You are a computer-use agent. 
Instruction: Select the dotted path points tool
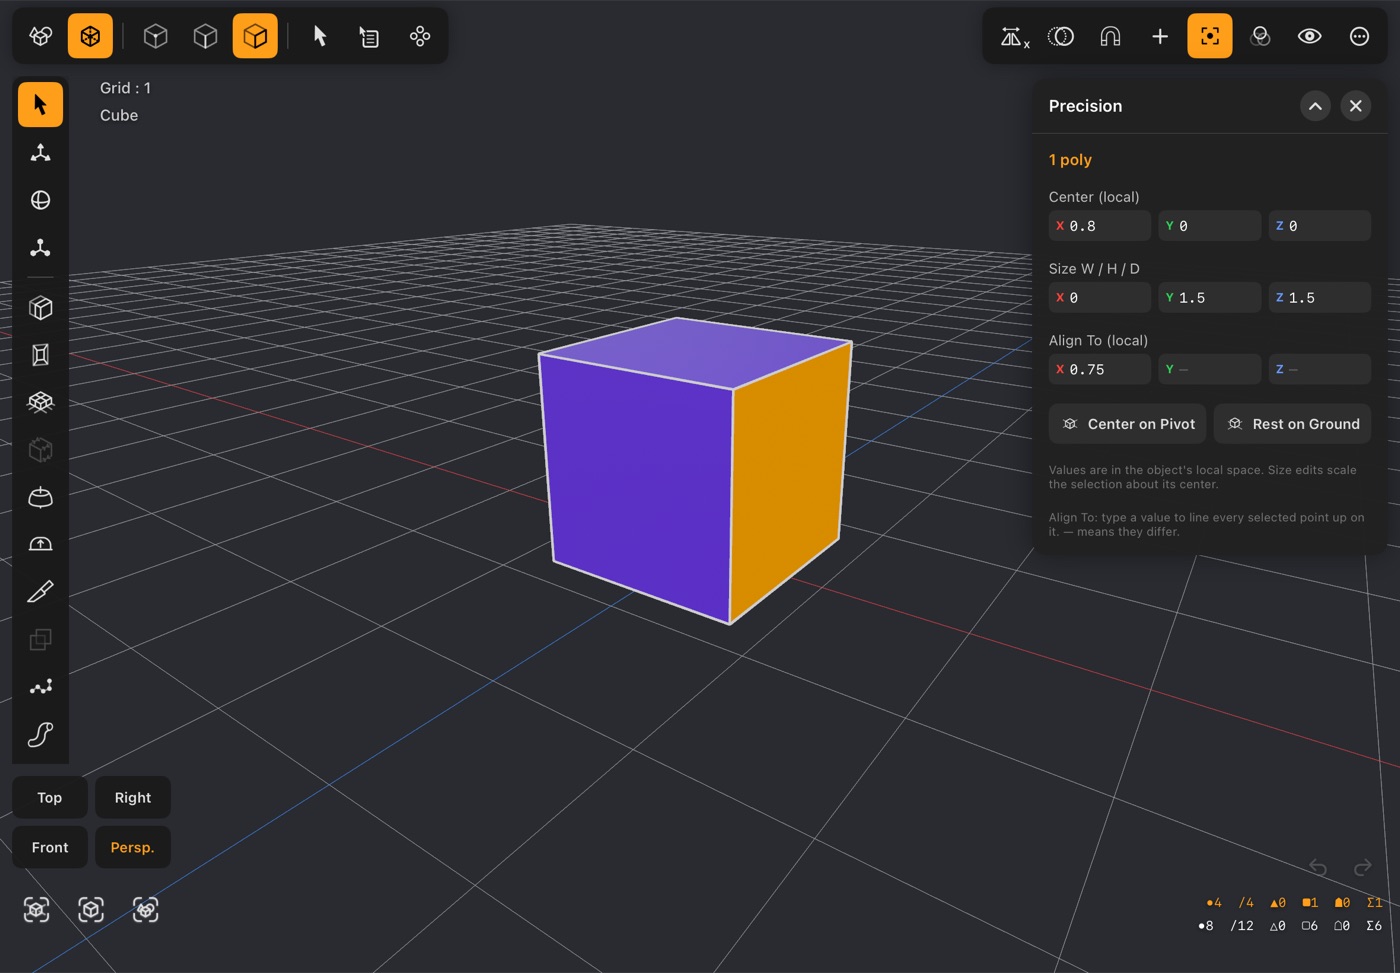40,687
